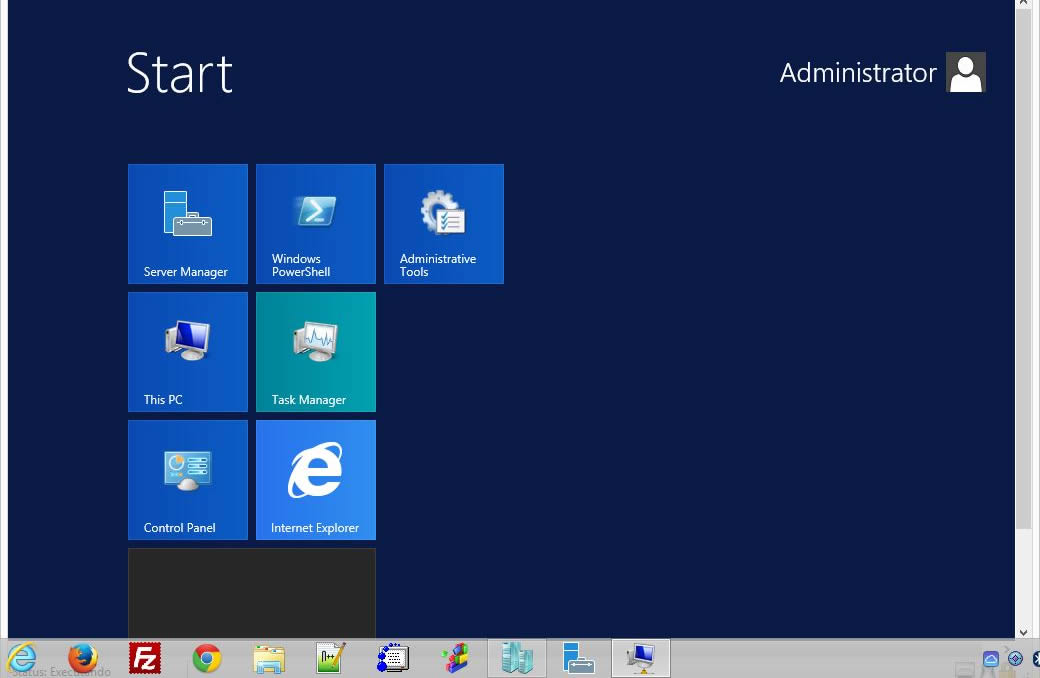
Task: Launch Firefox from the taskbar
Action: 82,657
